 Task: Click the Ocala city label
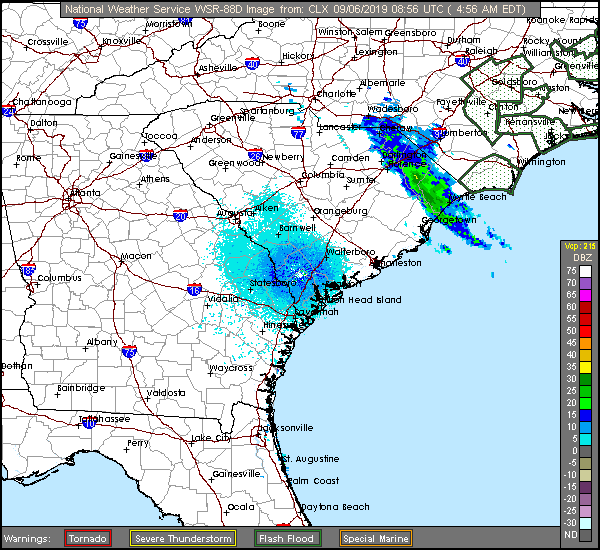tap(241, 507)
